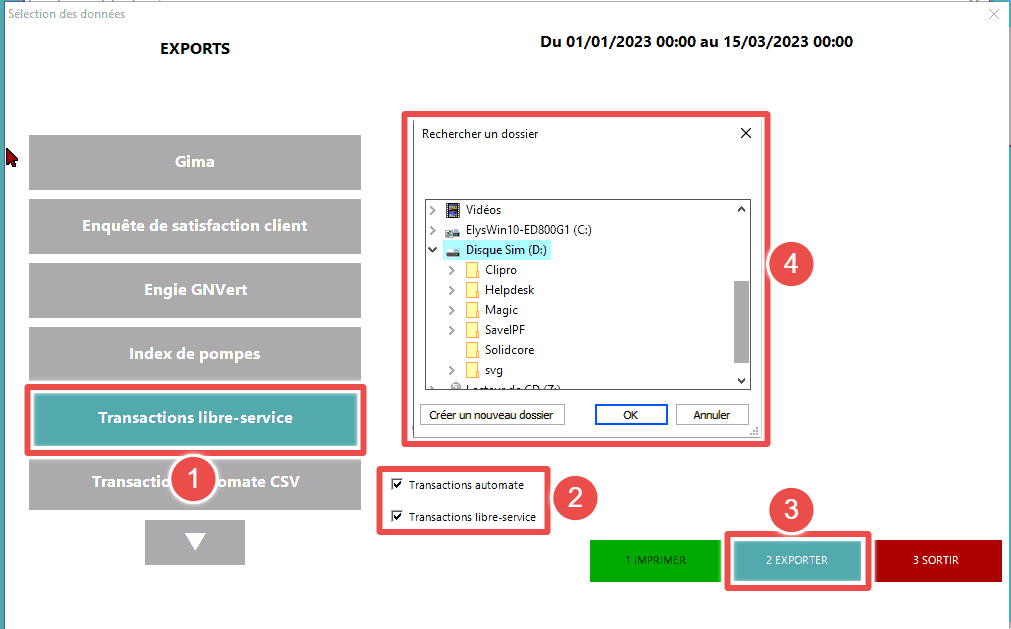Uncheck the Transactions automate checkbox
Image resolution: width=1011 pixels, height=629 pixels.
click(397, 485)
